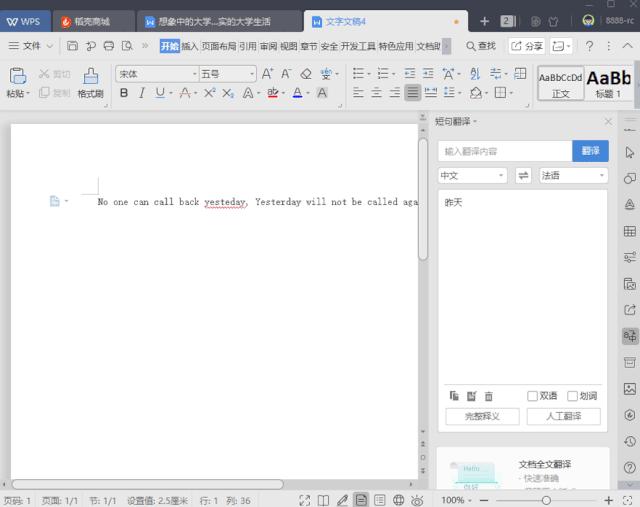Open the font size dropdown 五号
Screen dimensions: 640x507
252,74
